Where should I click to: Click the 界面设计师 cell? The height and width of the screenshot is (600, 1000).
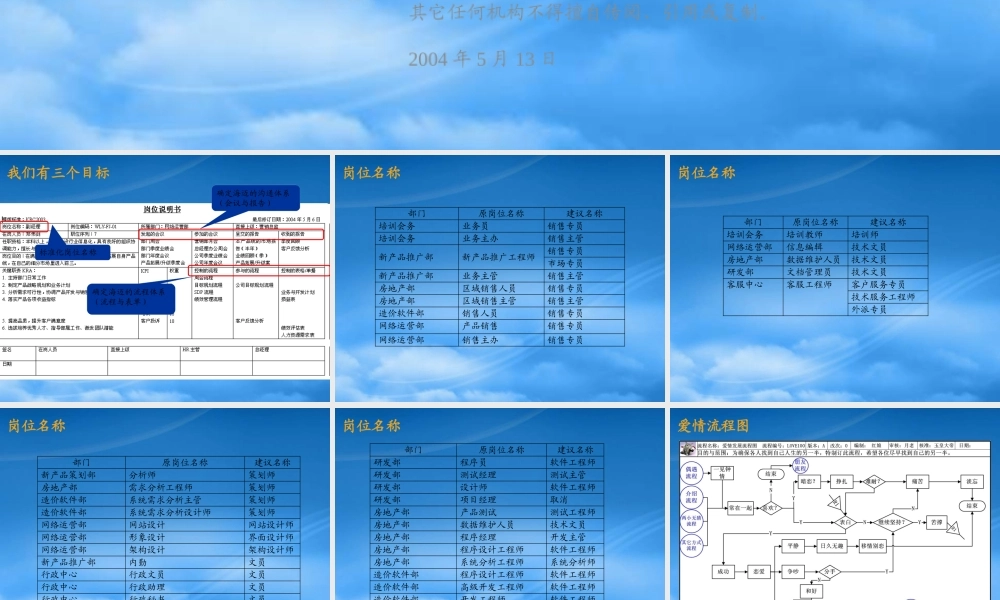point(271,537)
